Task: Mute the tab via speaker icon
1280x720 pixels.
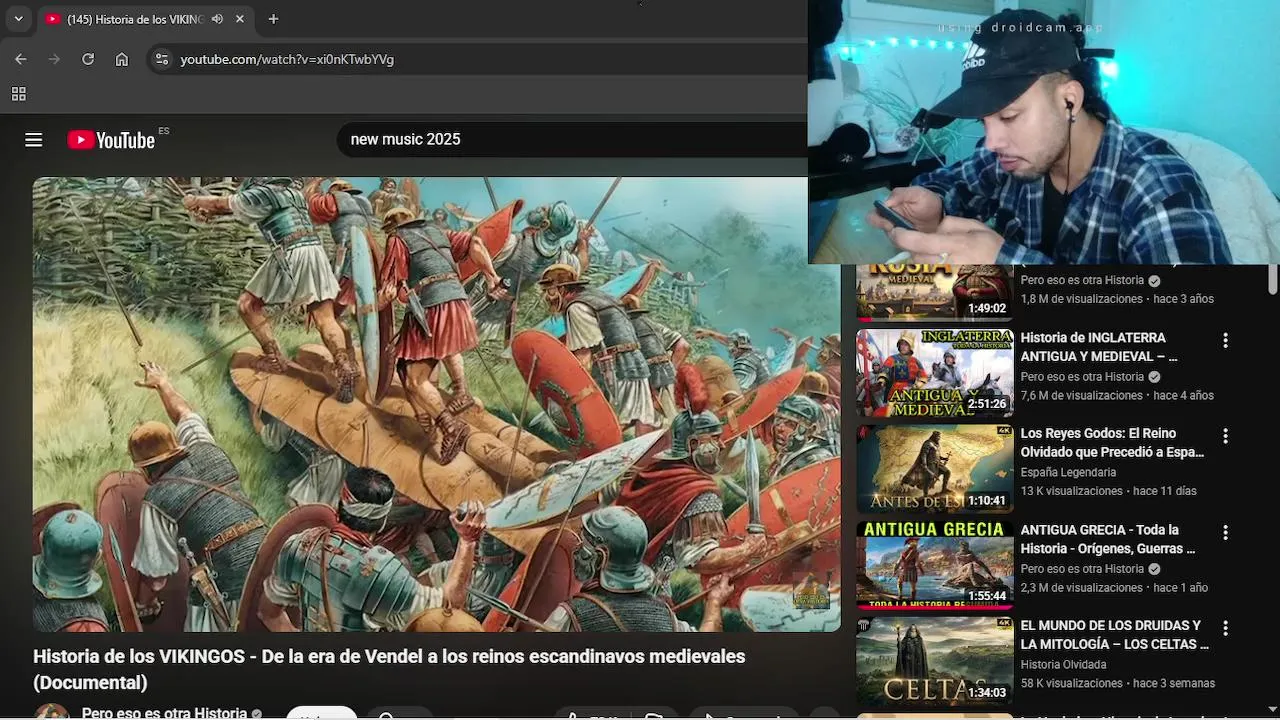Action: point(217,19)
